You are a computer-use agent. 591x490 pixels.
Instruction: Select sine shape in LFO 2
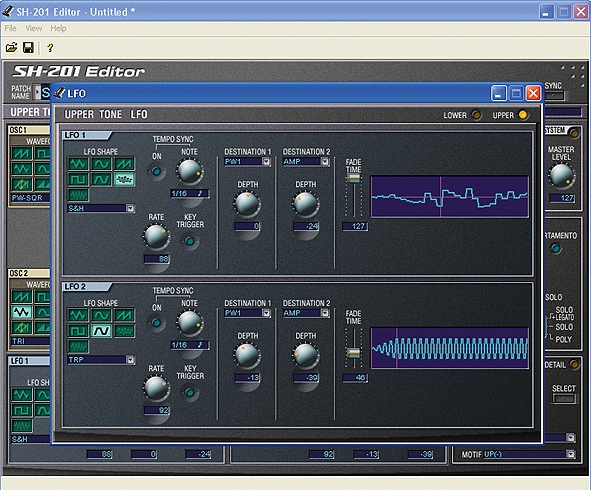pyautogui.click(x=101, y=315)
